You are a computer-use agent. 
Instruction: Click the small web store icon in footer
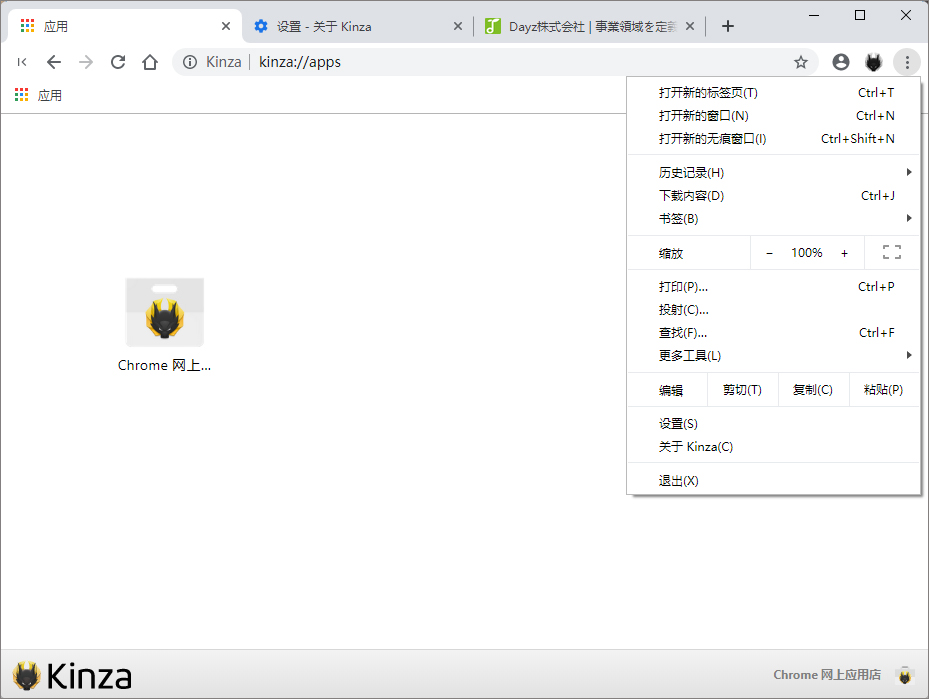click(x=905, y=675)
